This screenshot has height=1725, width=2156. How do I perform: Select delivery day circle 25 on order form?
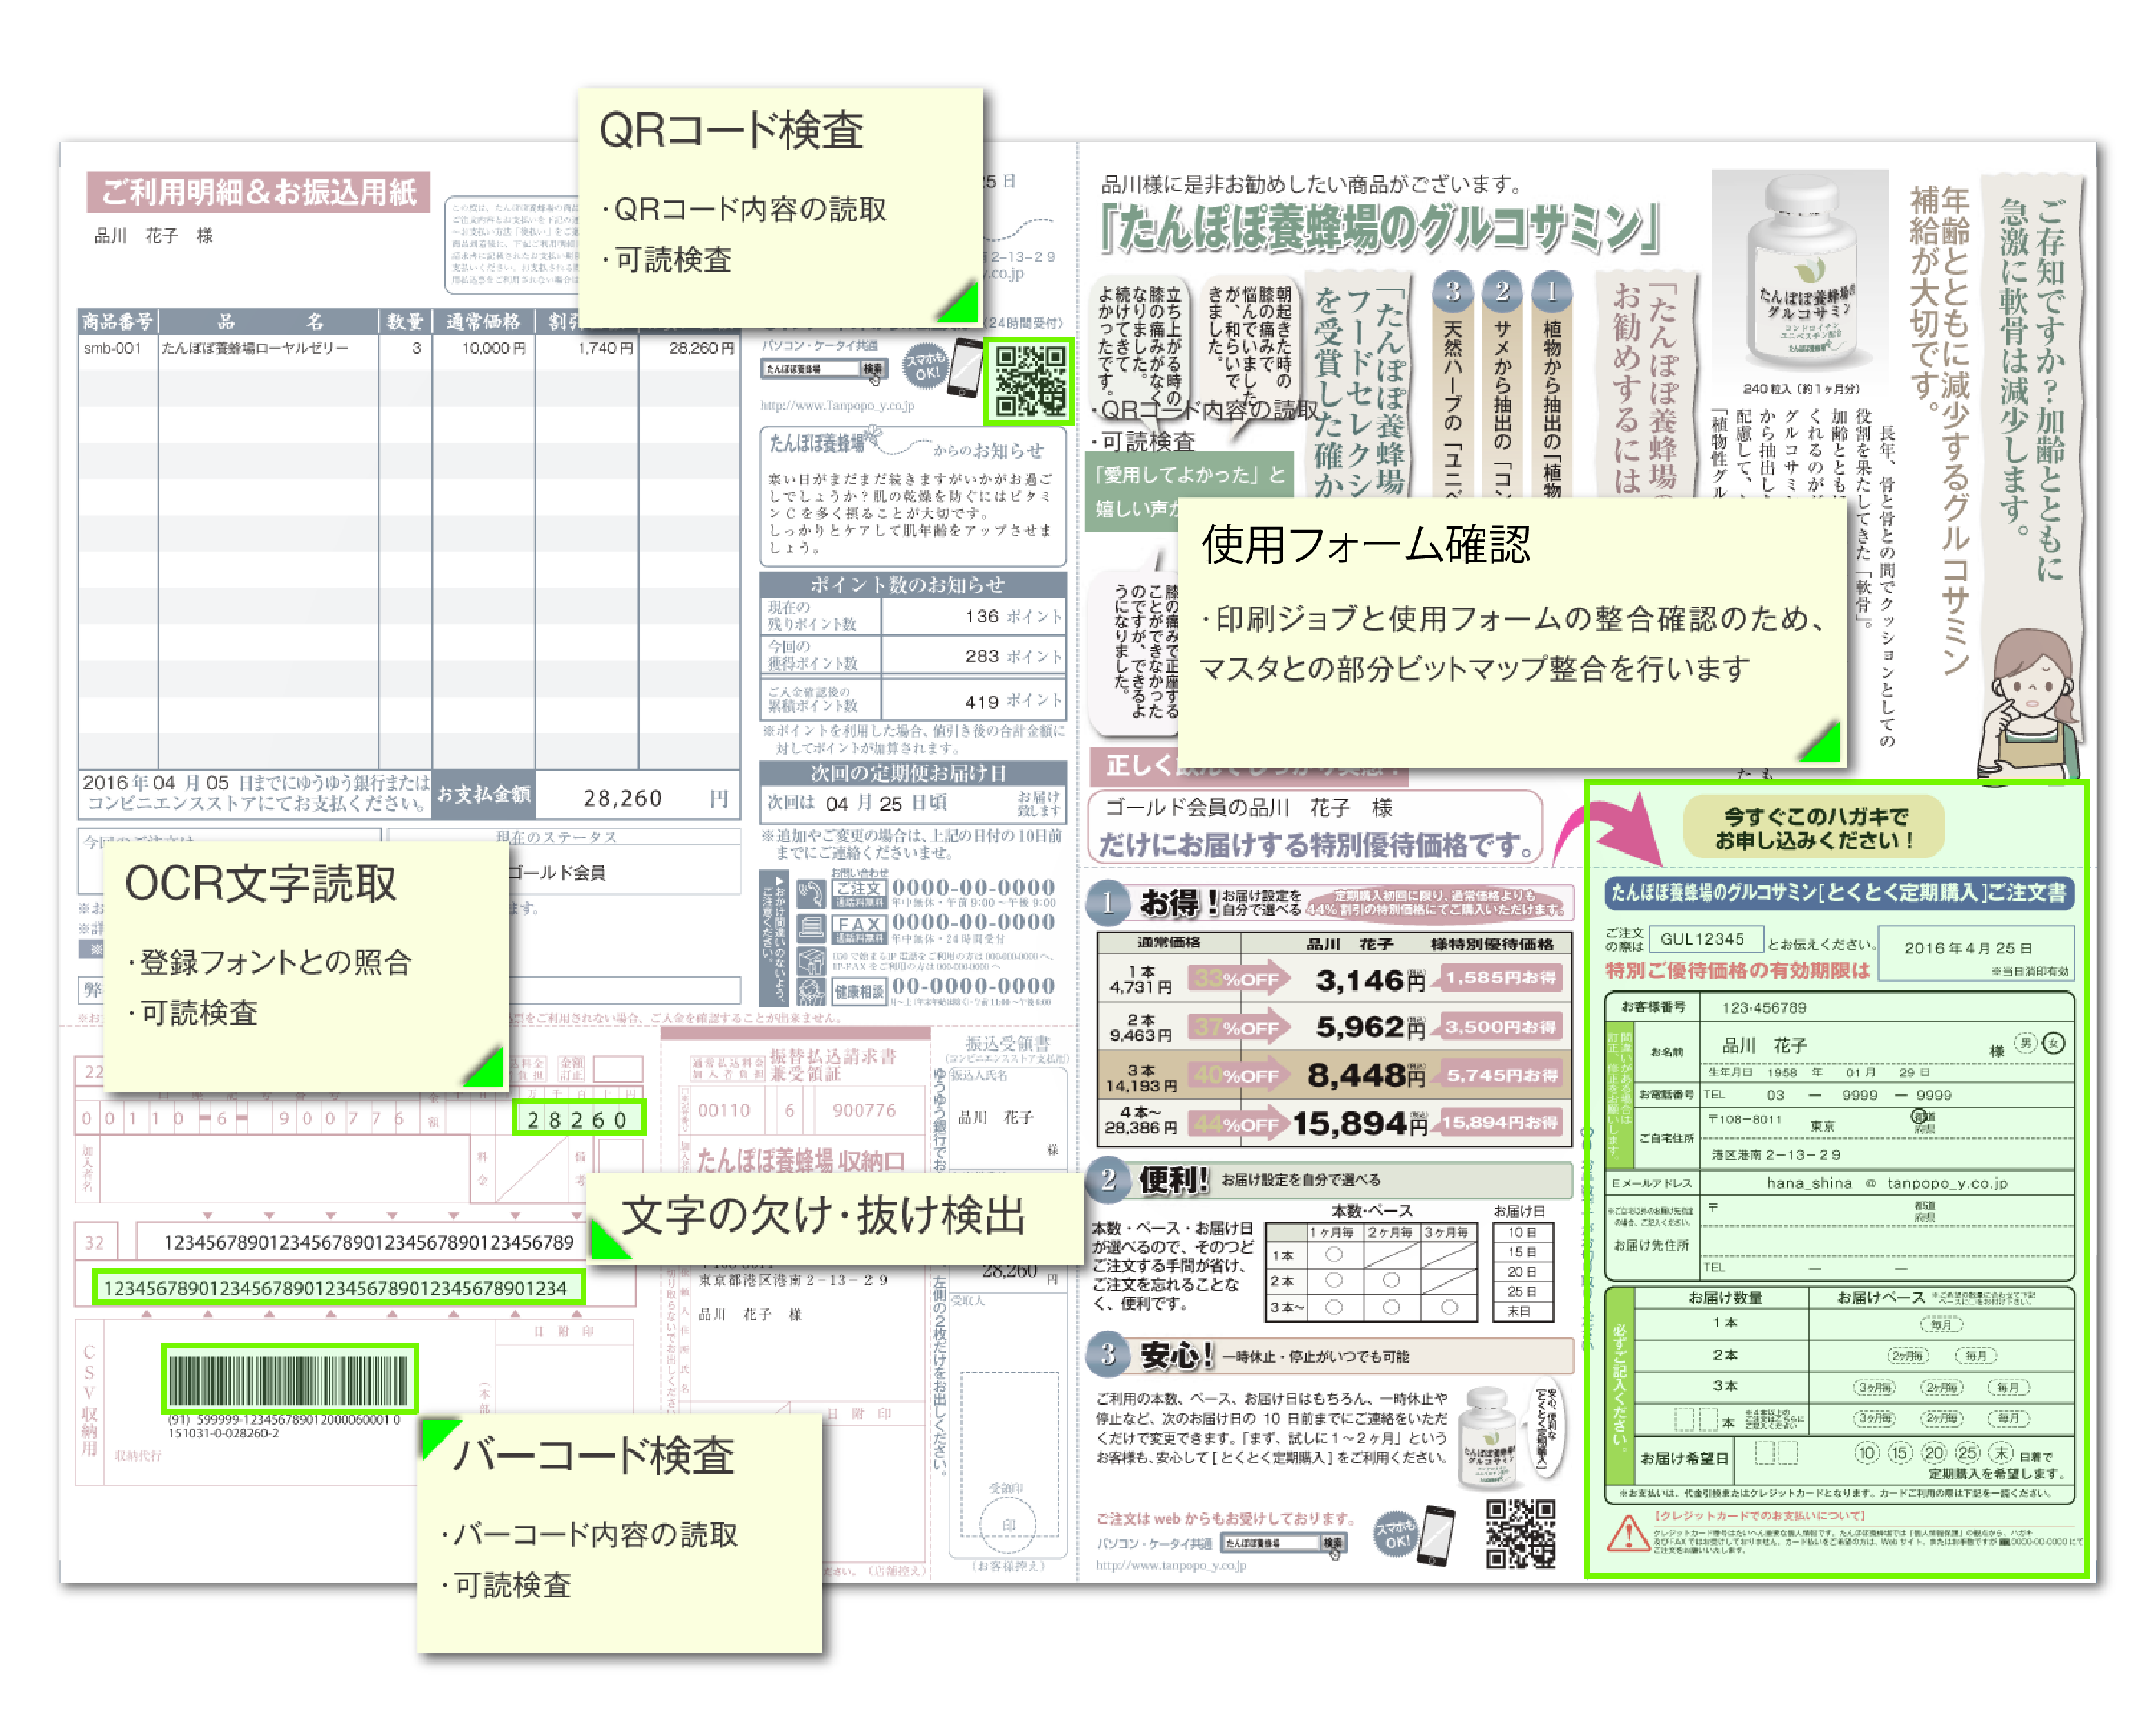click(1967, 1452)
